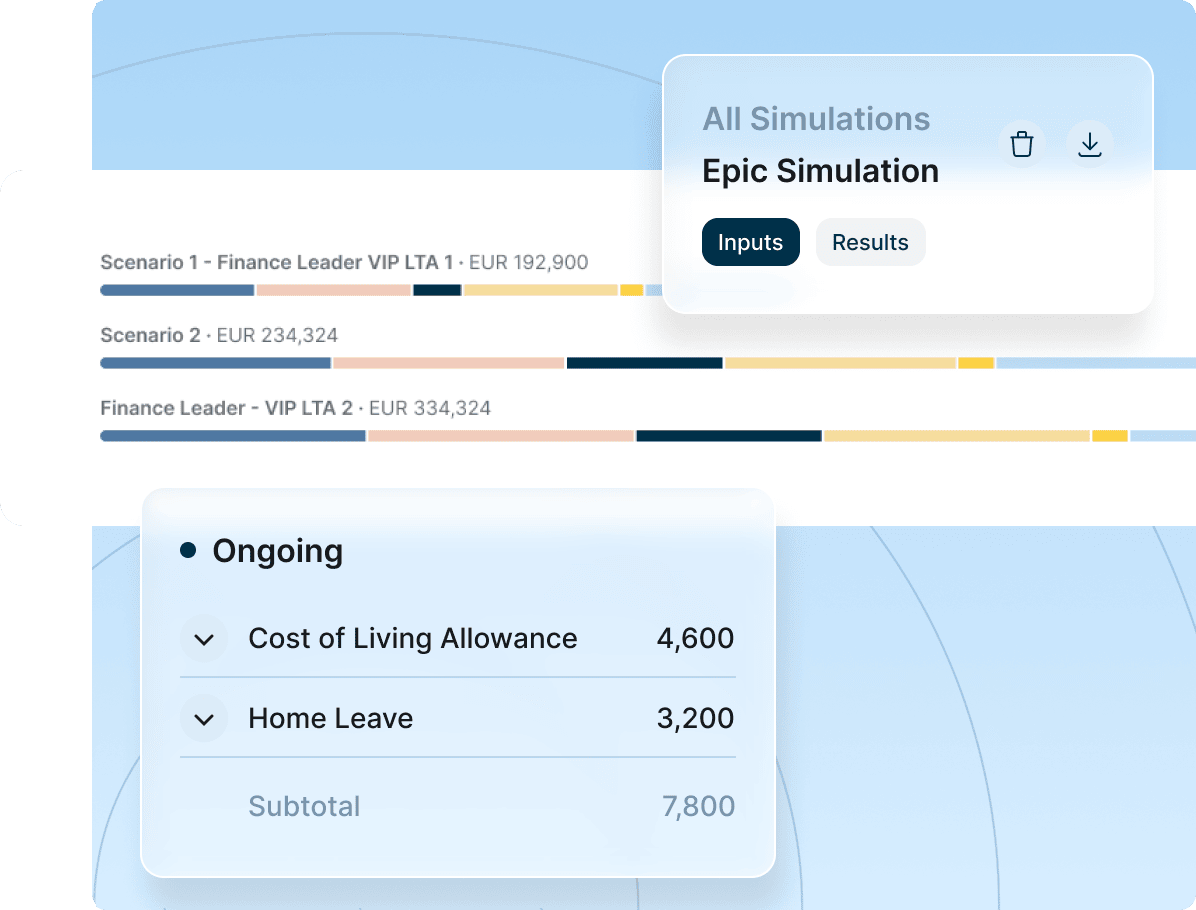Click the dark dot beside Ongoing
The width and height of the screenshot is (1196, 910).
point(188,550)
